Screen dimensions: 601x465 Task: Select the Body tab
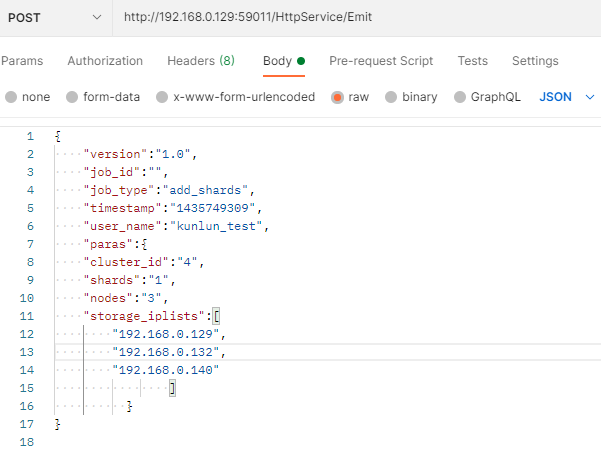[x=277, y=61]
